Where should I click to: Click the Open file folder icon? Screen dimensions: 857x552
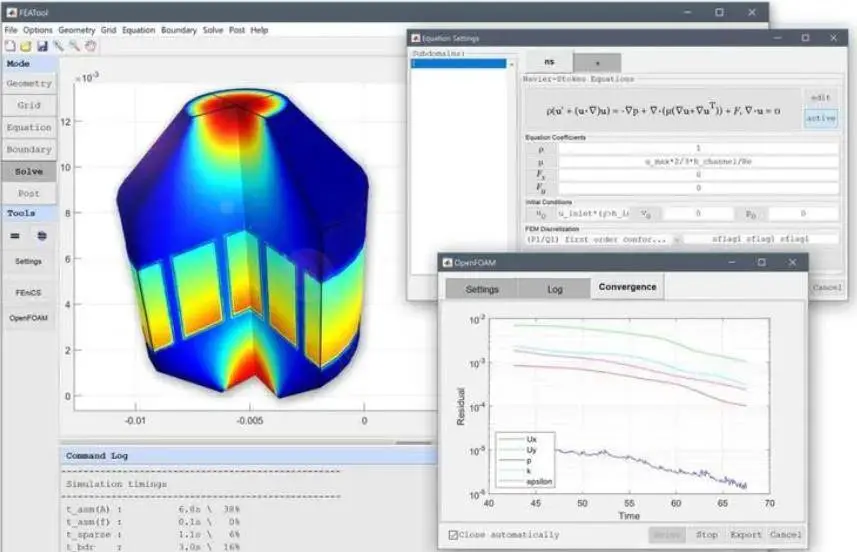pos(26,46)
